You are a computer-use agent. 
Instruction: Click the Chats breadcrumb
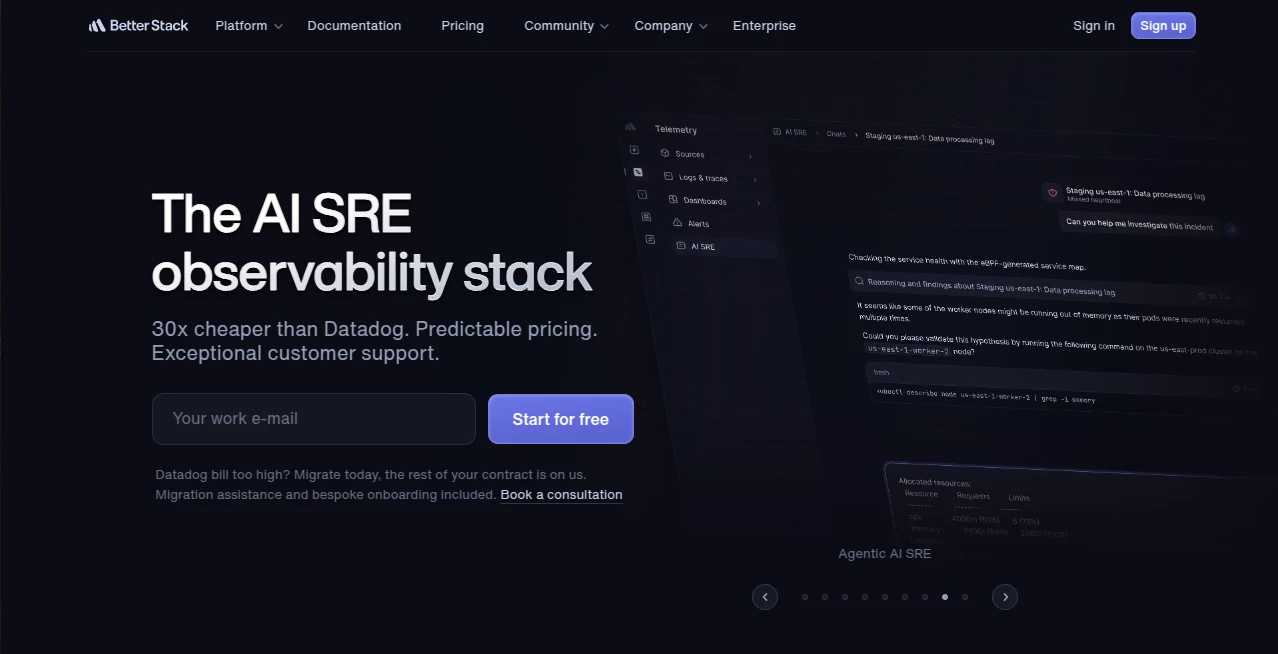836,134
